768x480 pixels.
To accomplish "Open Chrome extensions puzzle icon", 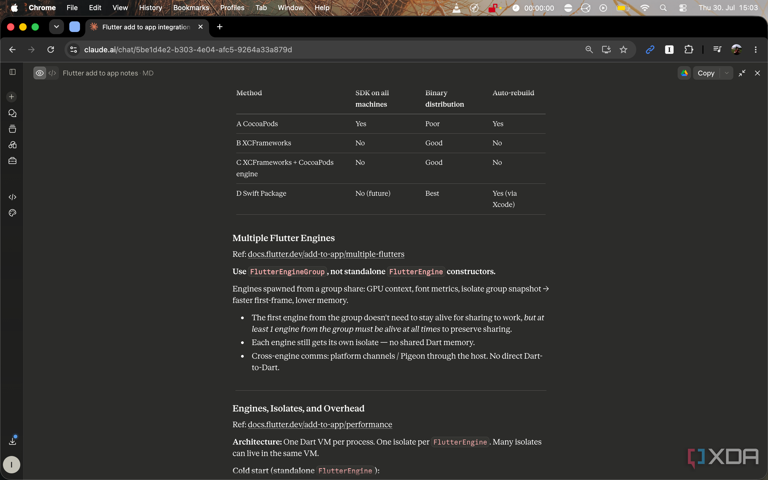I will (688, 49).
